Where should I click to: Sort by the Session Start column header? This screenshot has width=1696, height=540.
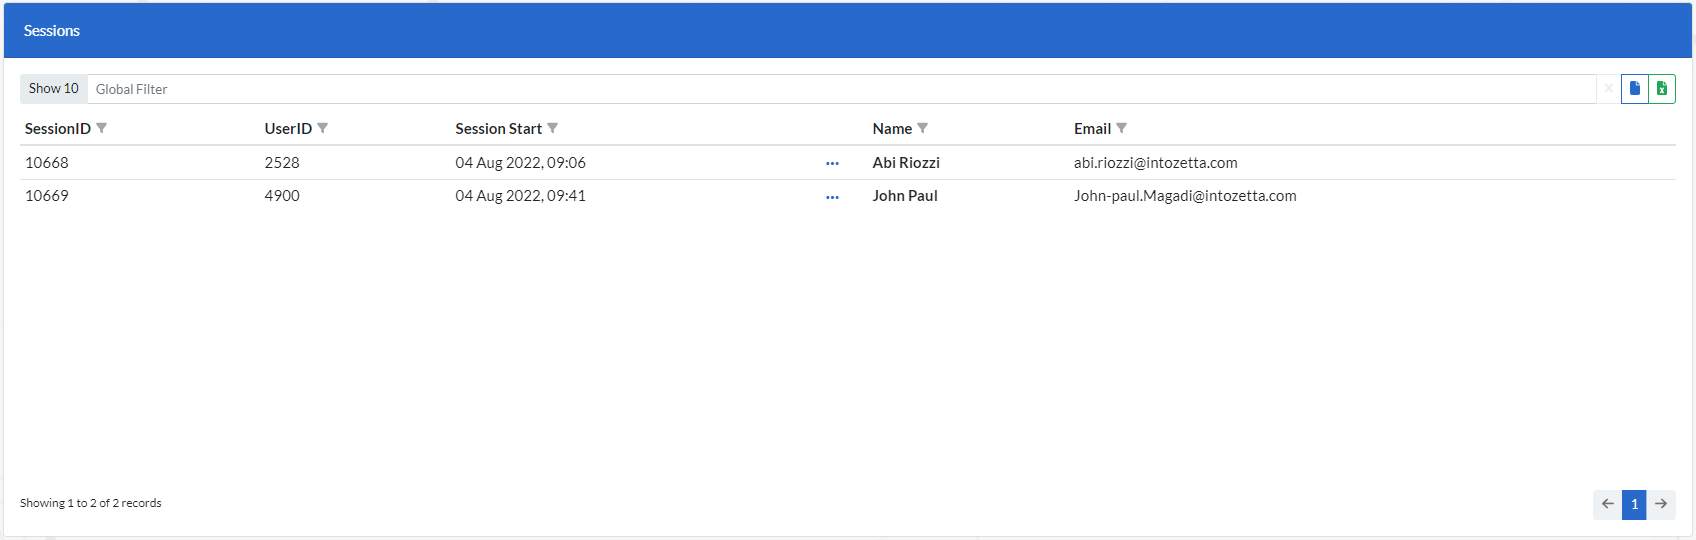pos(498,129)
